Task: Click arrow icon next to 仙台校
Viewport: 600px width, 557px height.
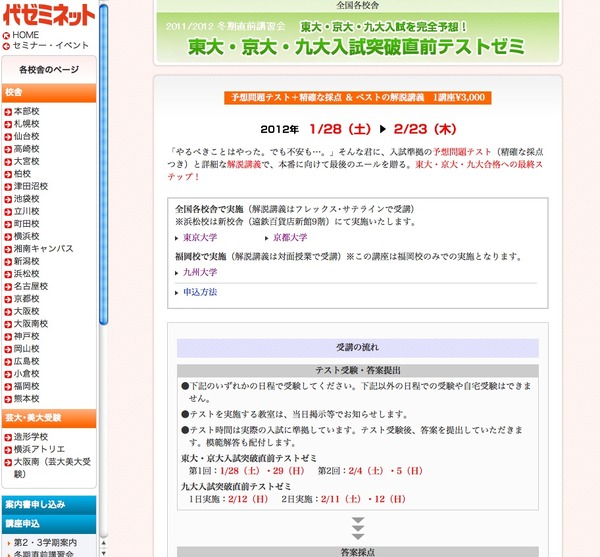Action: coord(8,137)
